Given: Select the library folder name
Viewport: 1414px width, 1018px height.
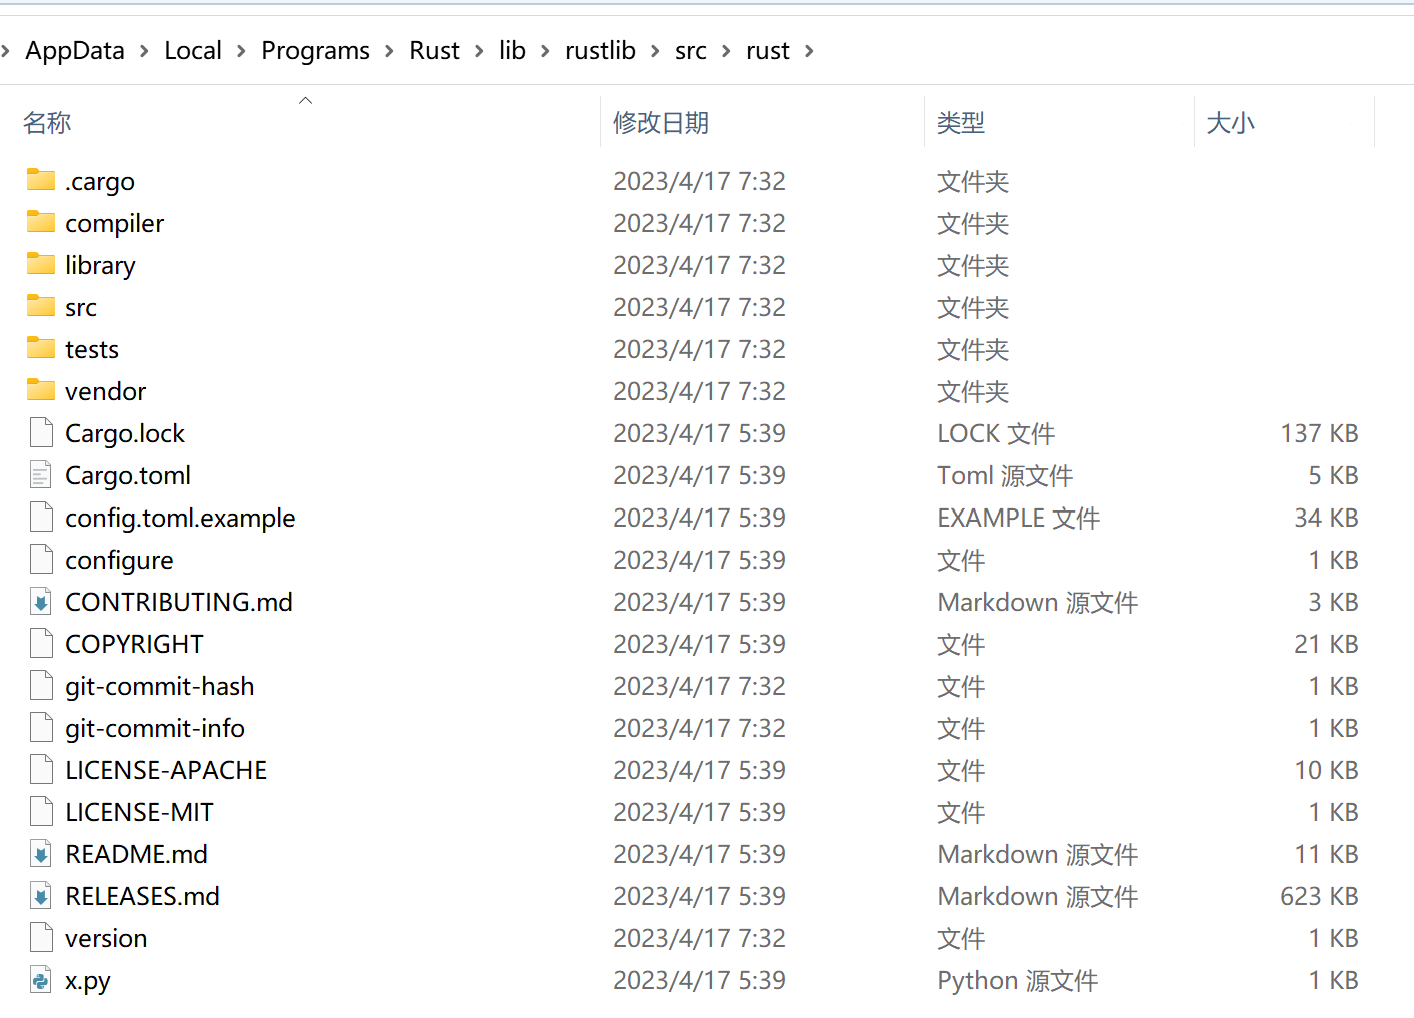Looking at the screenshot, I should coord(100,265).
